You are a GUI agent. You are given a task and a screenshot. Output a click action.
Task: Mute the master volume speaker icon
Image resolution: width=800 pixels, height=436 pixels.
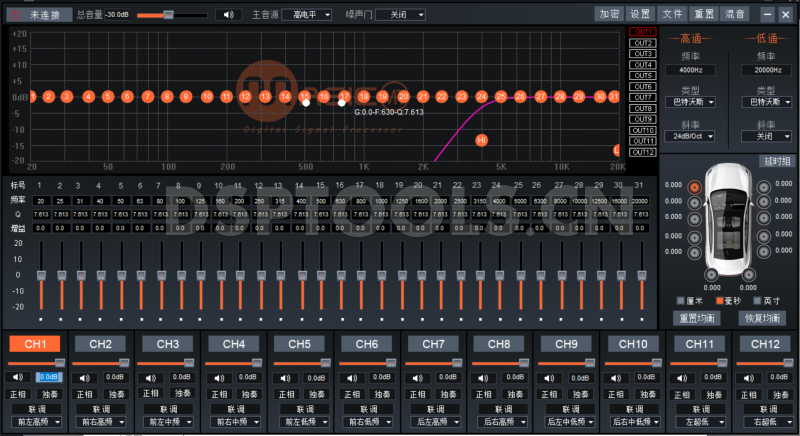[x=229, y=15]
